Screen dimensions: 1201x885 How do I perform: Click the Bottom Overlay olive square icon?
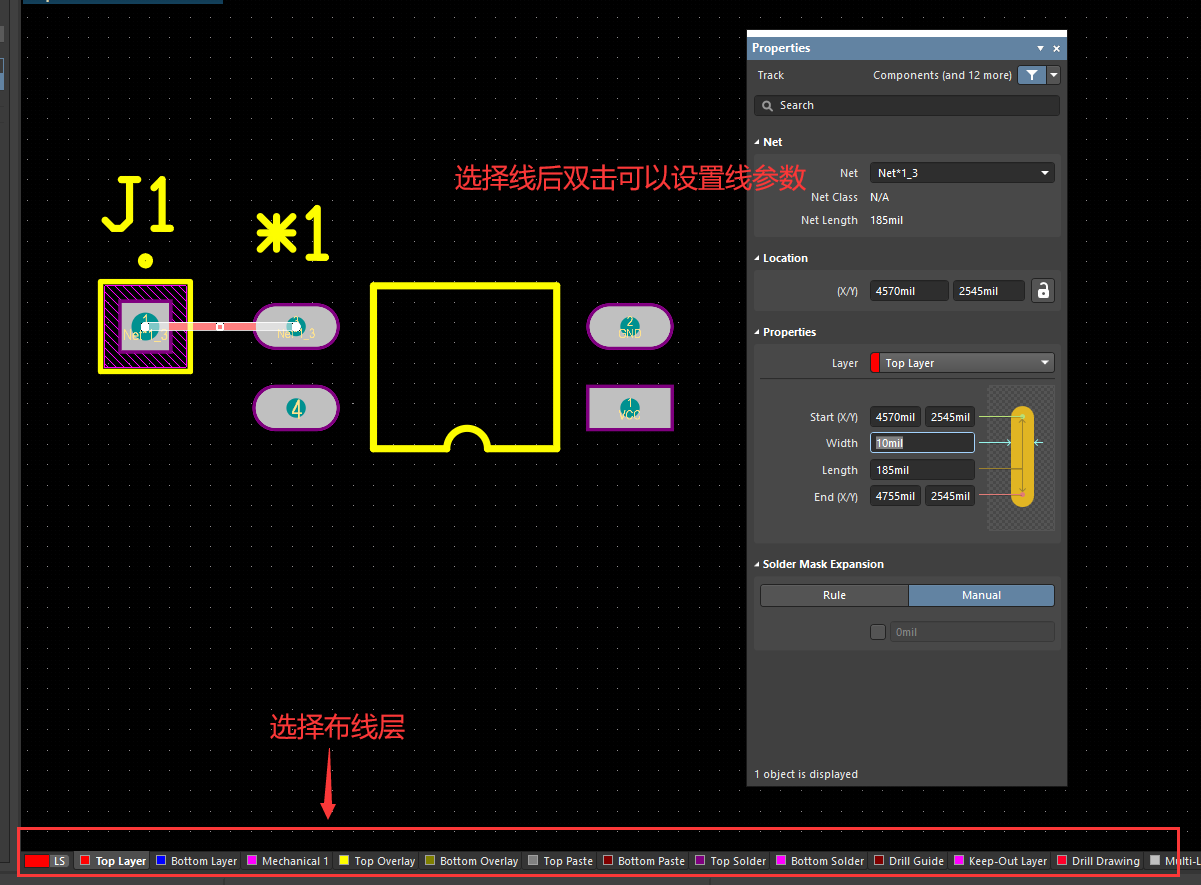431,861
